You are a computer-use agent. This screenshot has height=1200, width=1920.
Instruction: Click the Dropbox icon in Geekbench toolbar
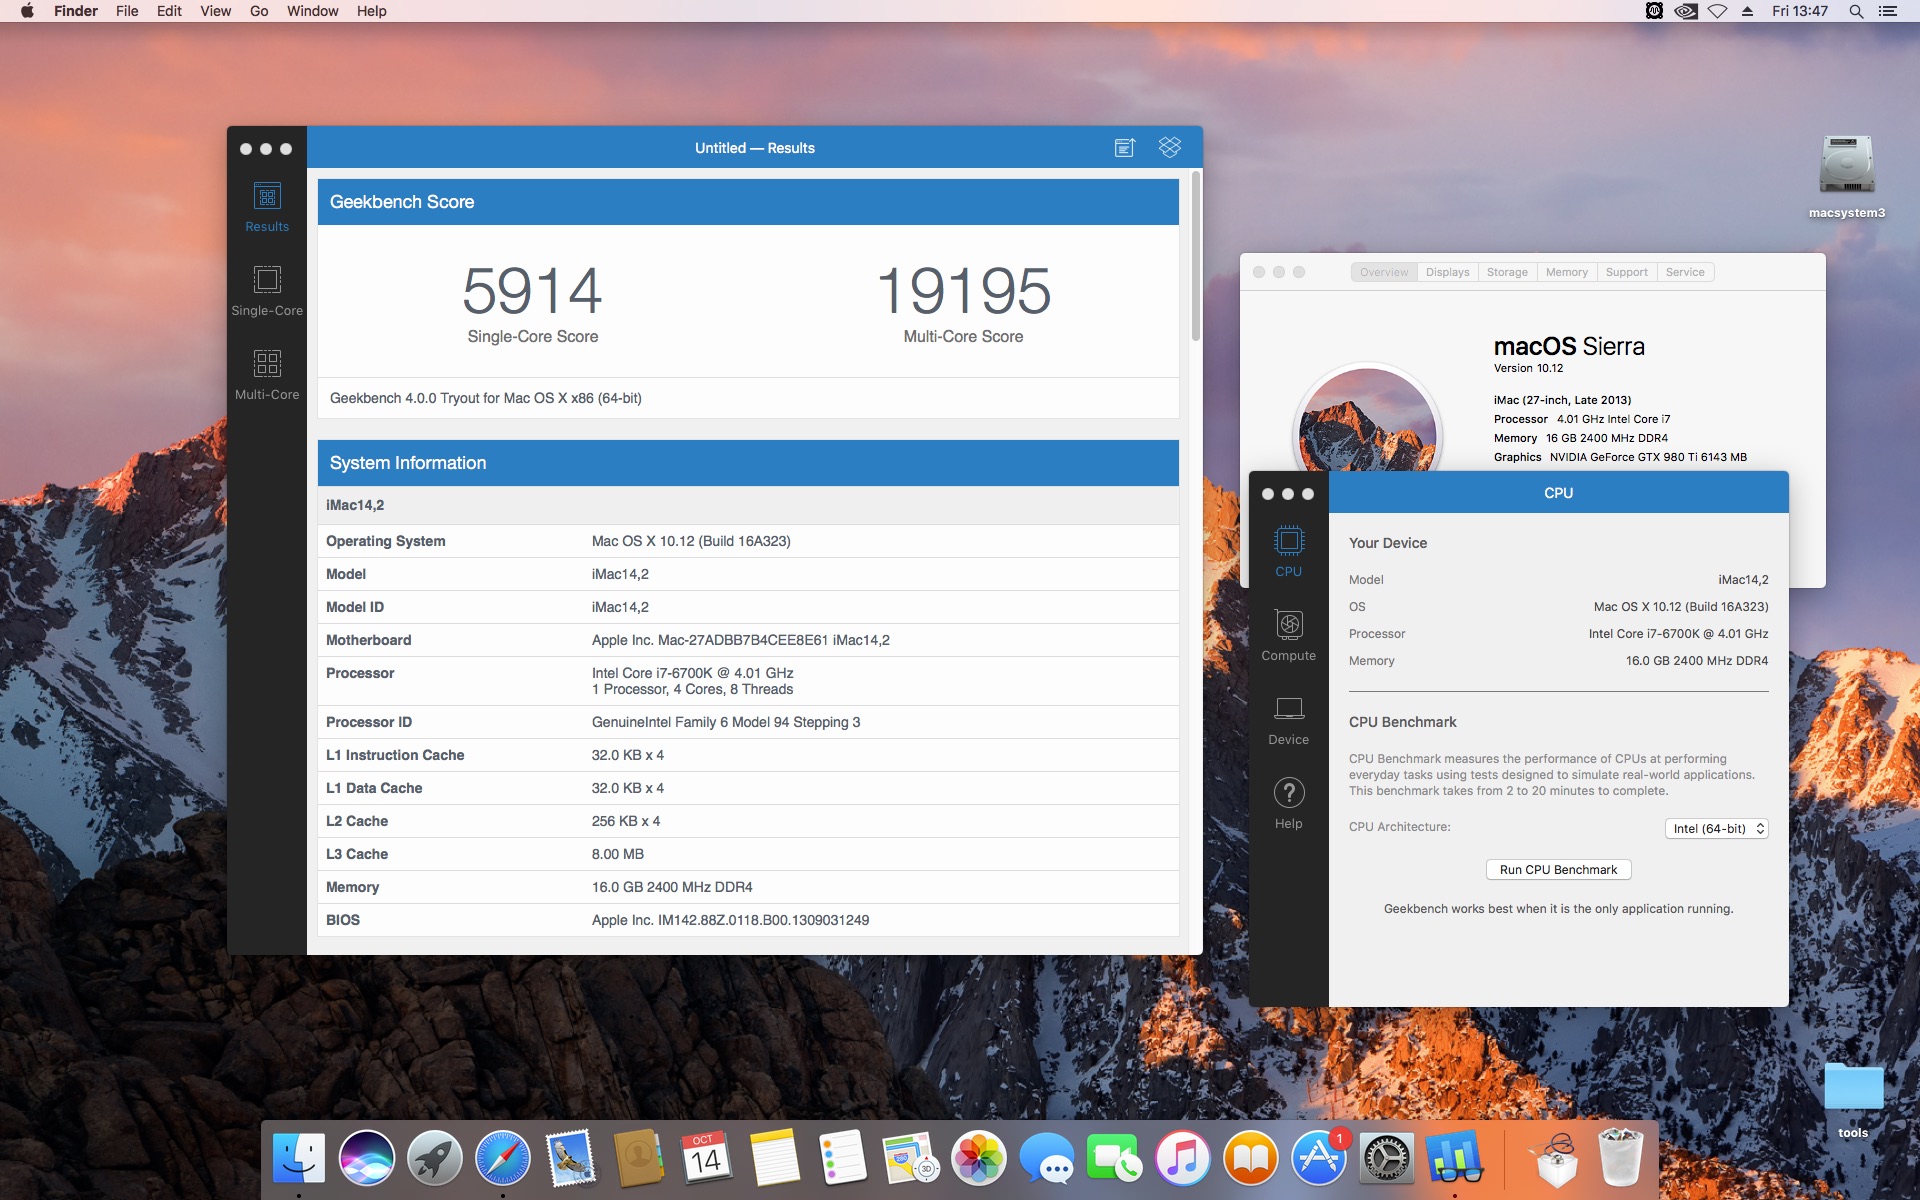(1170, 147)
